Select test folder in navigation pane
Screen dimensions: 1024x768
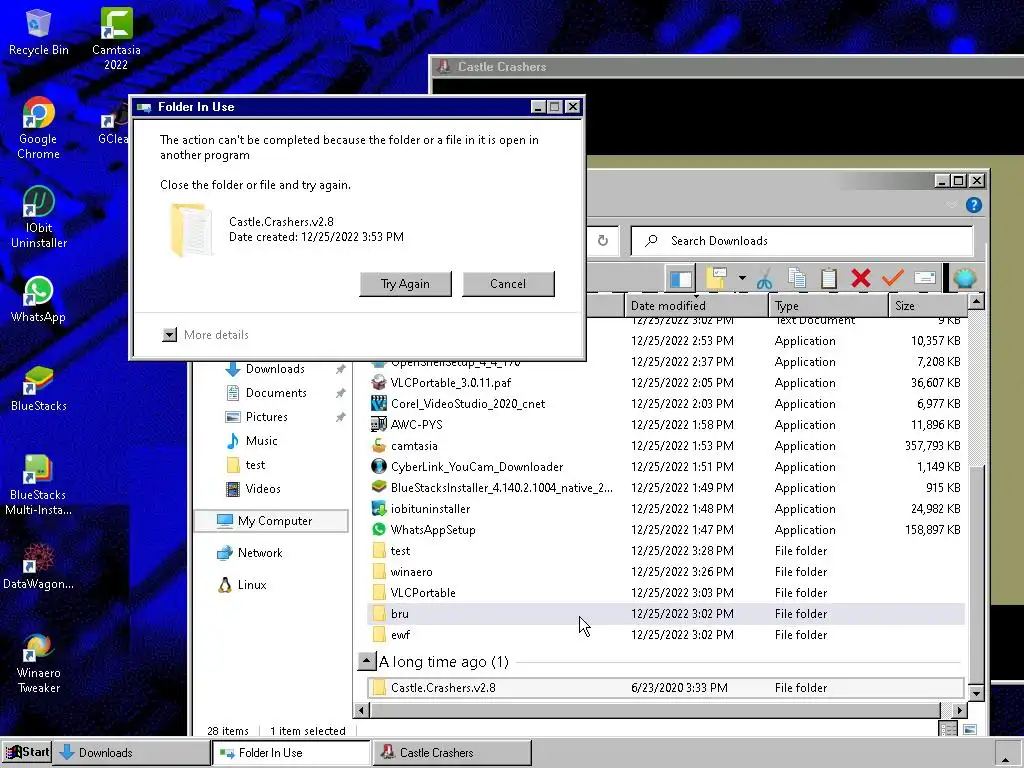pyautogui.click(x=255, y=465)
